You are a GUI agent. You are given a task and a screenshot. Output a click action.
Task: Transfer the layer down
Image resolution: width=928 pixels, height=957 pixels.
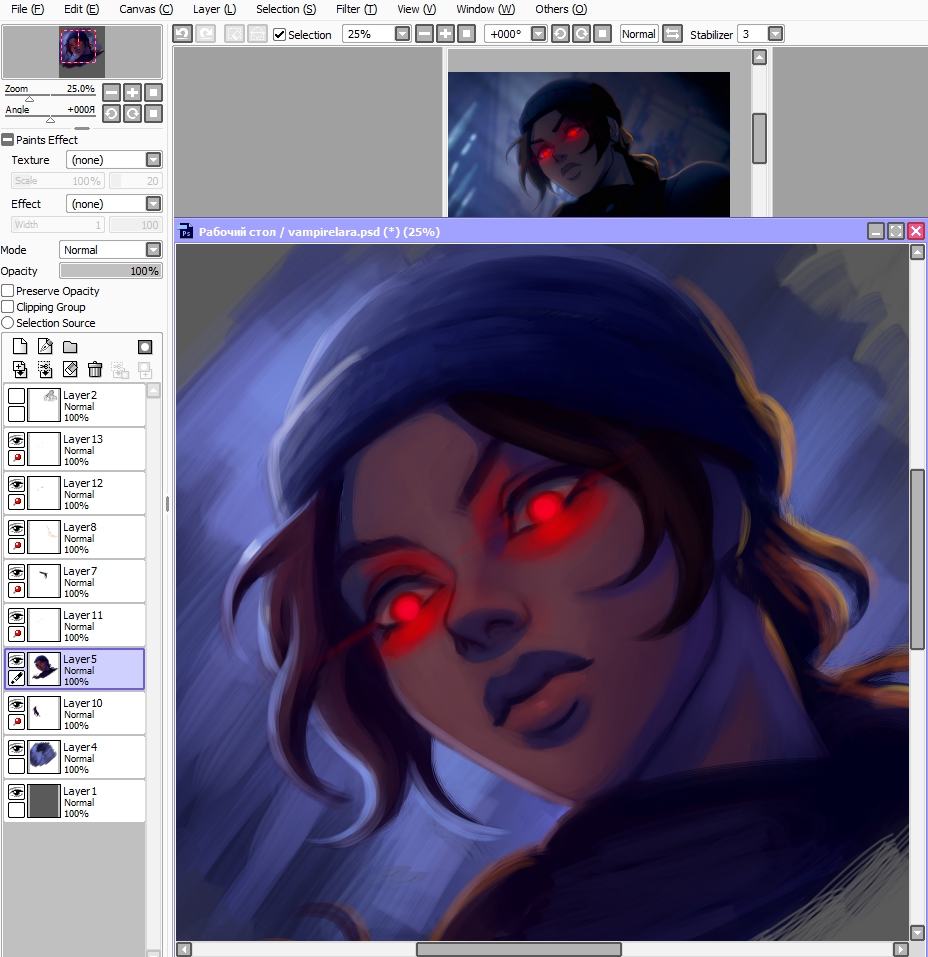(x=19, y=369)
